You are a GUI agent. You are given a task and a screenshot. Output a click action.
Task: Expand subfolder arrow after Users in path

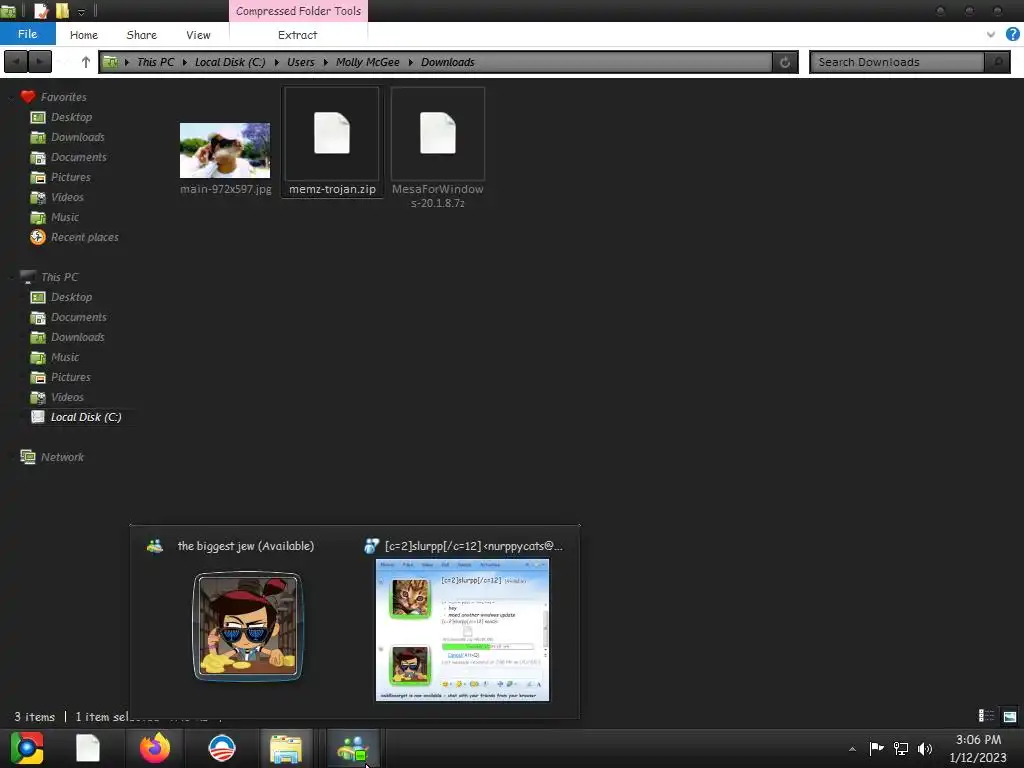[325, 62]
